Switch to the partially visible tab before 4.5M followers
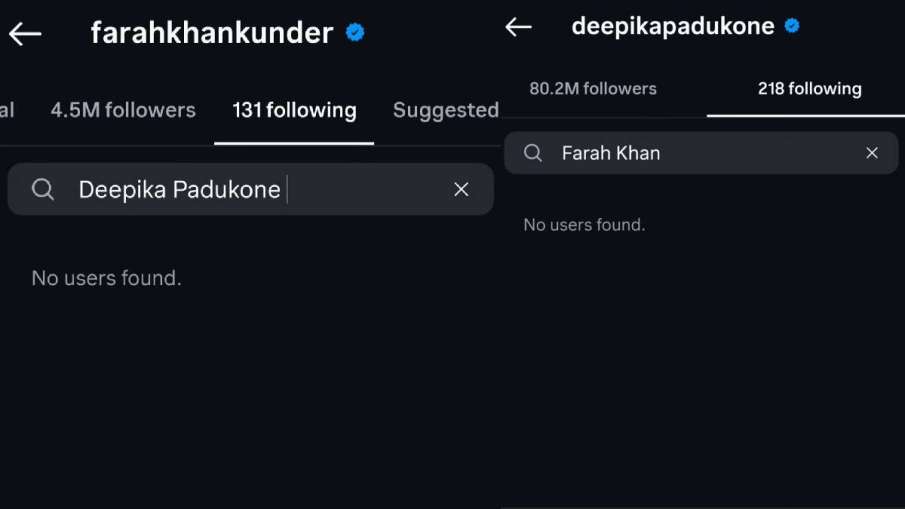905x509 pixels. point(7,110)
